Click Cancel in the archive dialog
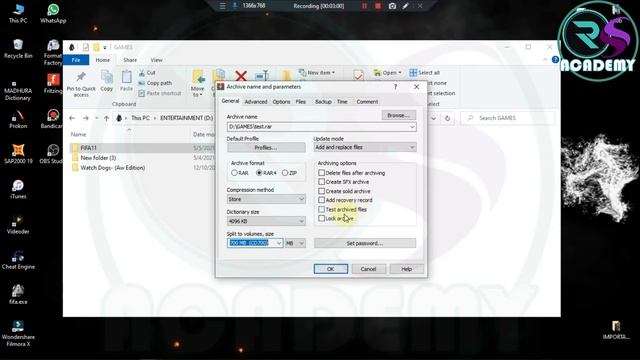Screen dimensions: 640x360 pyautogui.click(x=368, y=269)
